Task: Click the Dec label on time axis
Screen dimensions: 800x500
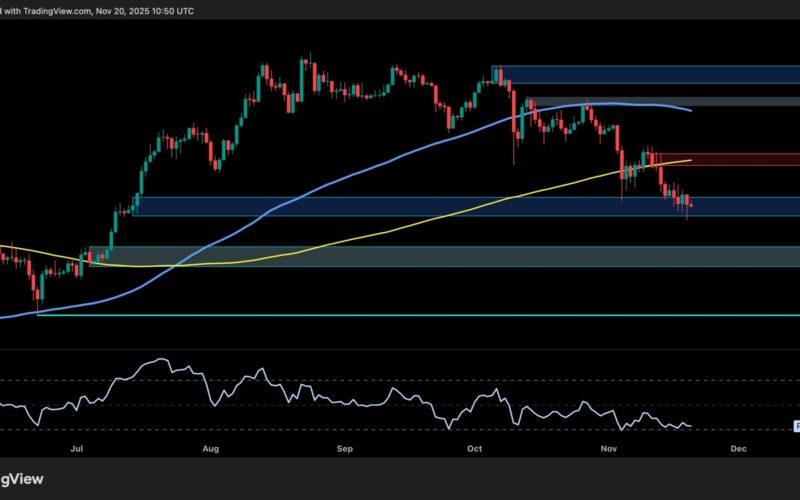Action: [x=738, y=450]
